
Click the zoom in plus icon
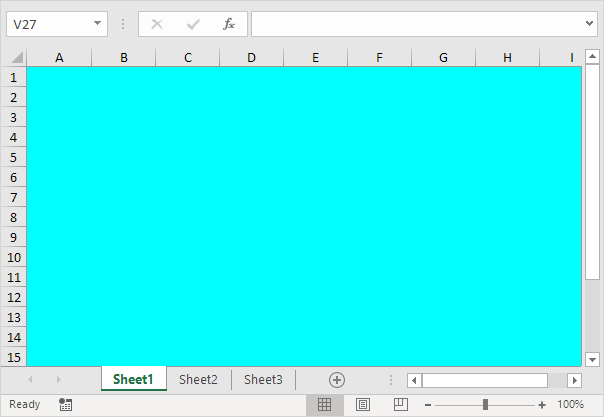(x=542, y=405)
